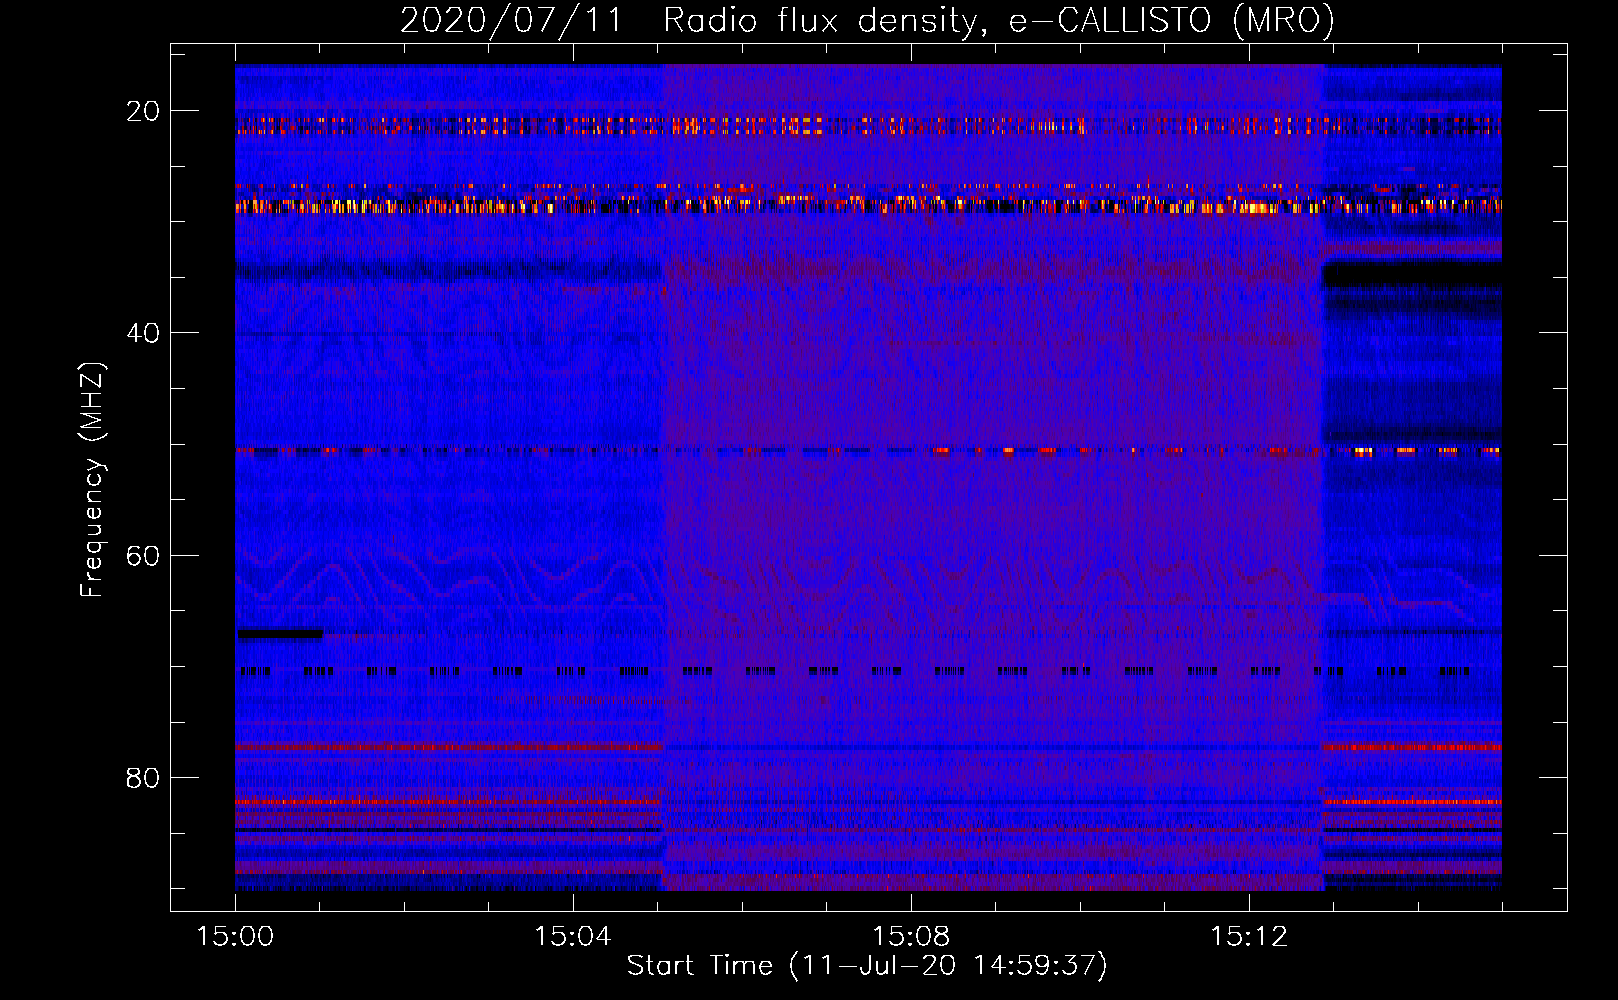The image size is (1618, 1000).
Task: Click the '40' frequency tick label
Action: tap(143, 333)
